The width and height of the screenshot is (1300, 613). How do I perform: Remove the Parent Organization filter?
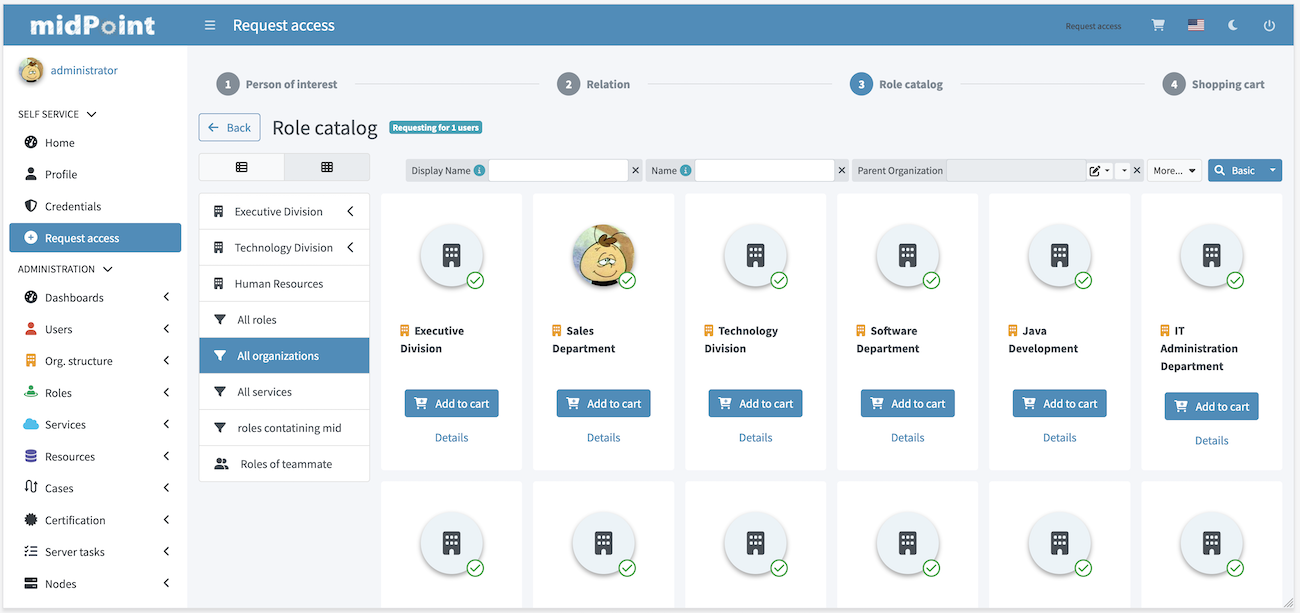[x=1137, y=171]
